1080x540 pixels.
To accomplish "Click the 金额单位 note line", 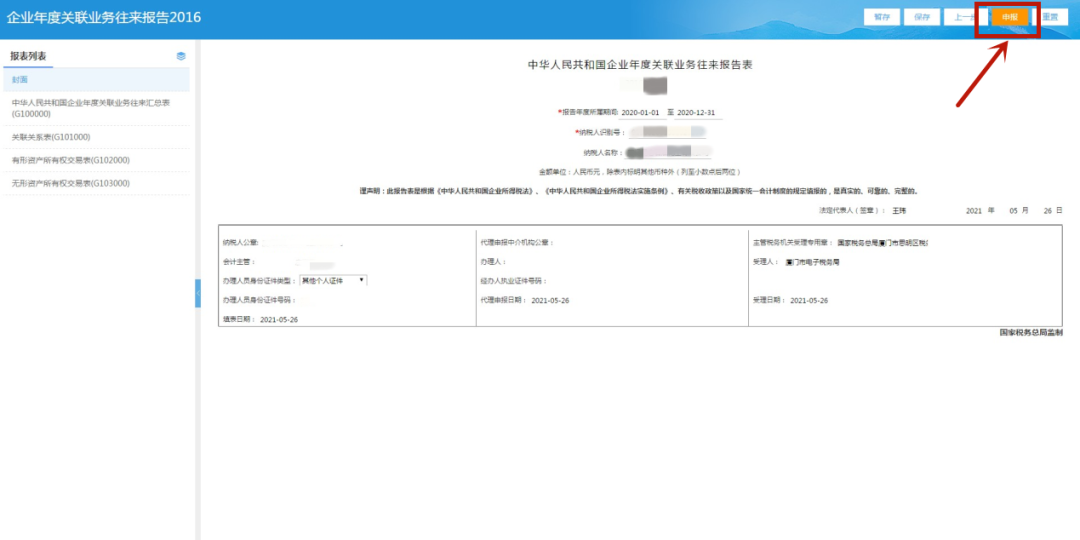I will pyautogui.click(x=639, y=172).
